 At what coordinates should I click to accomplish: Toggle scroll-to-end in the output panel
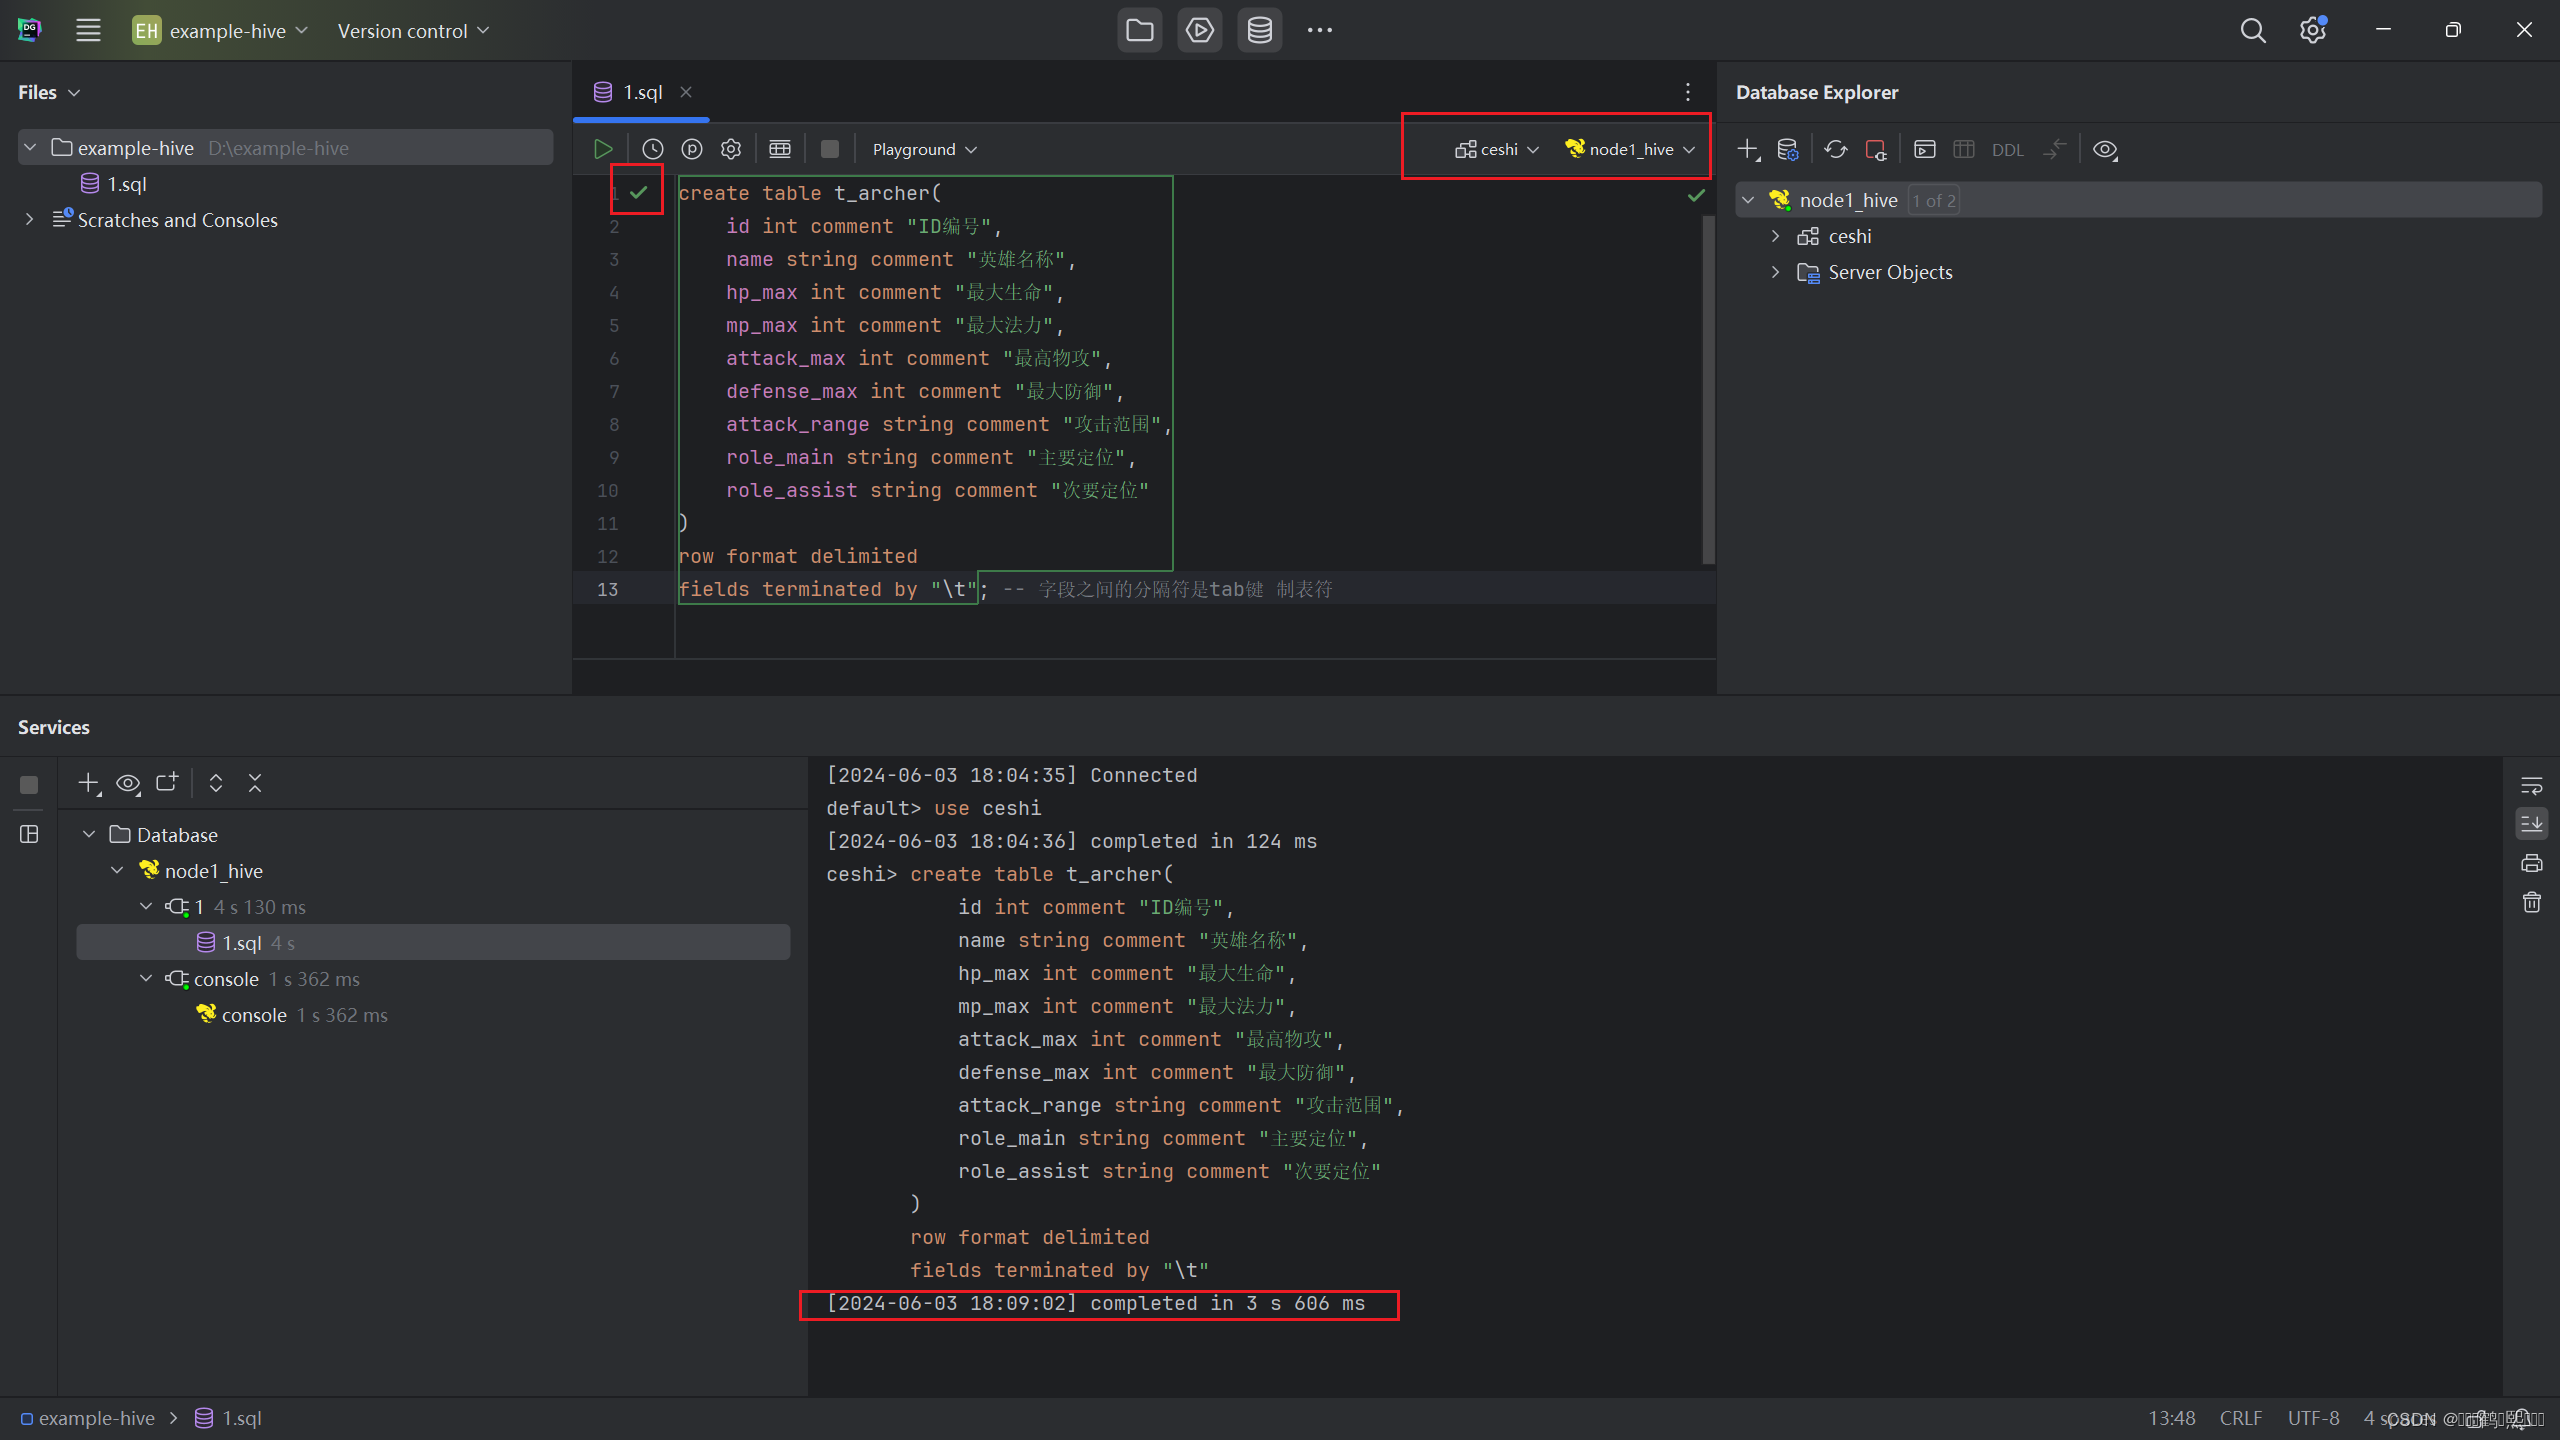coord(2531,824)
